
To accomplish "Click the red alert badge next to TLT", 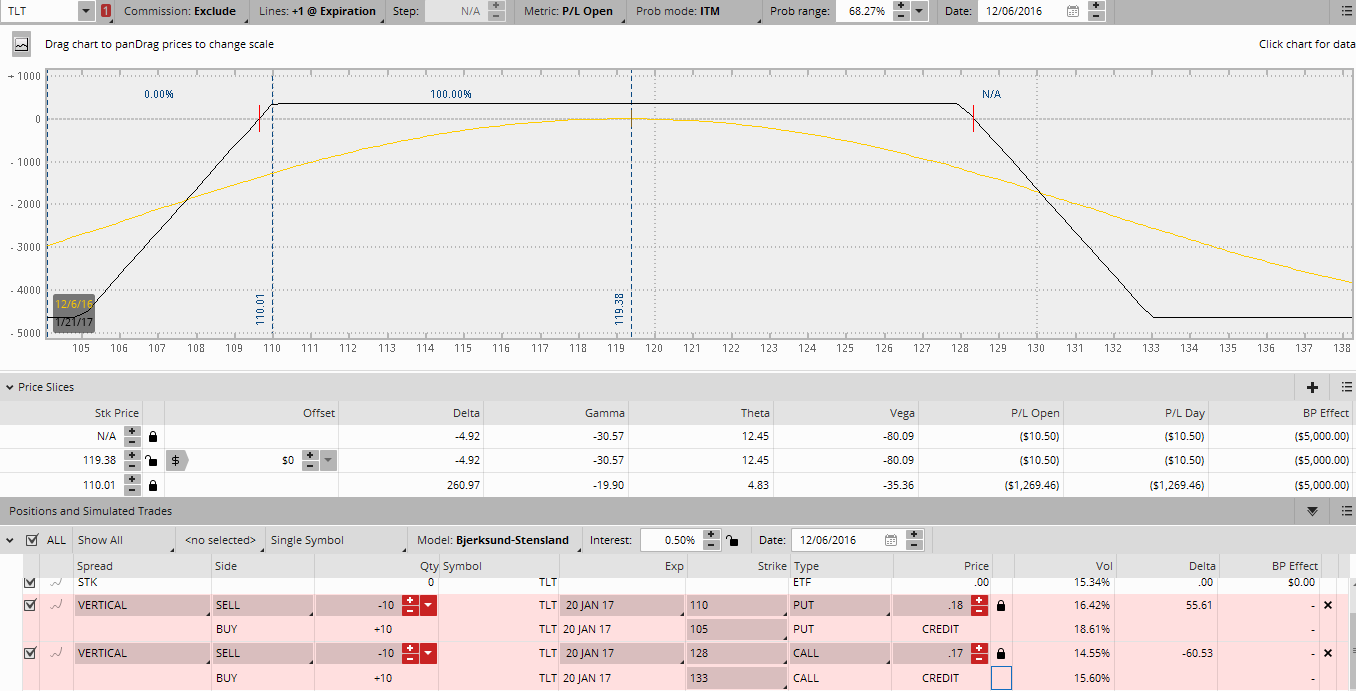I will [106, 11].
